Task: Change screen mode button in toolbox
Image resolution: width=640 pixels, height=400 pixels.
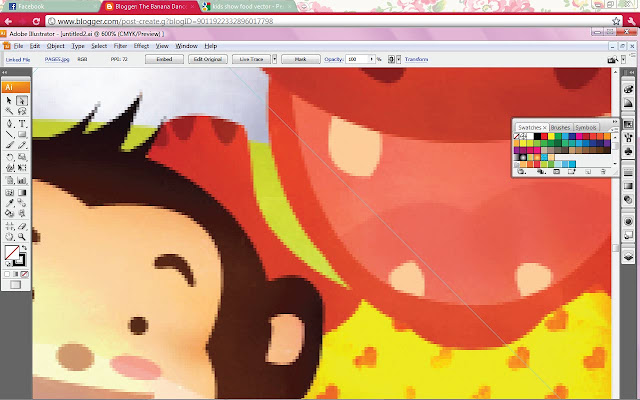Action: [16, 284]
